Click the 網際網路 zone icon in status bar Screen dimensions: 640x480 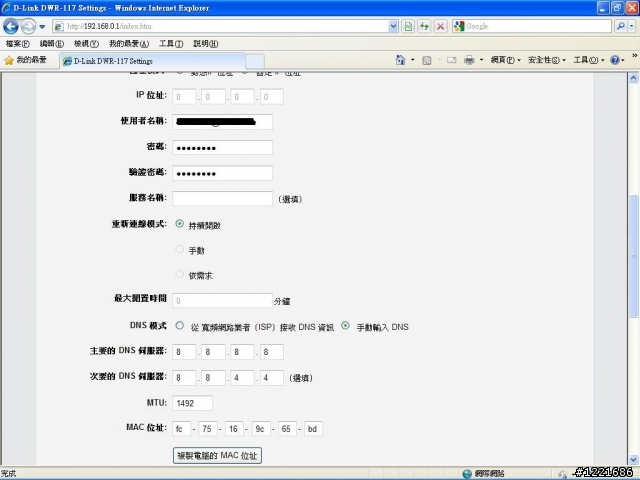click(x=467, y=473)
